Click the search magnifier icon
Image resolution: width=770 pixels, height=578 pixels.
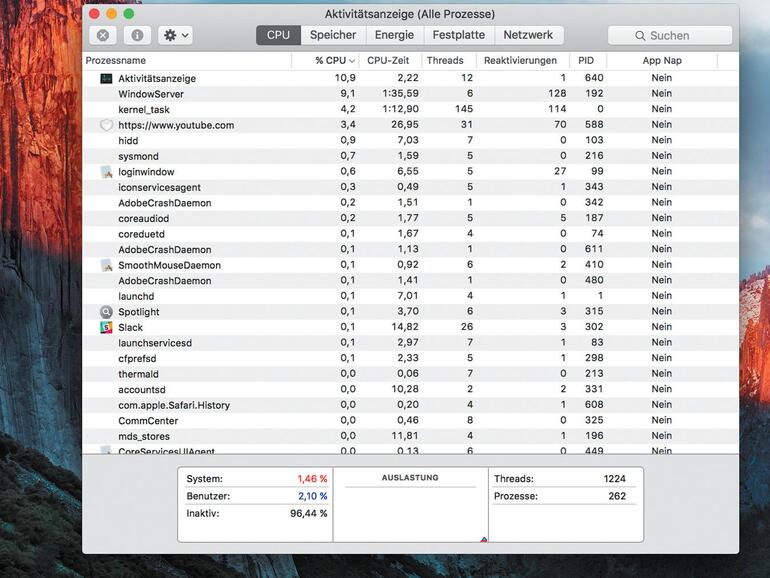[640, 36]
